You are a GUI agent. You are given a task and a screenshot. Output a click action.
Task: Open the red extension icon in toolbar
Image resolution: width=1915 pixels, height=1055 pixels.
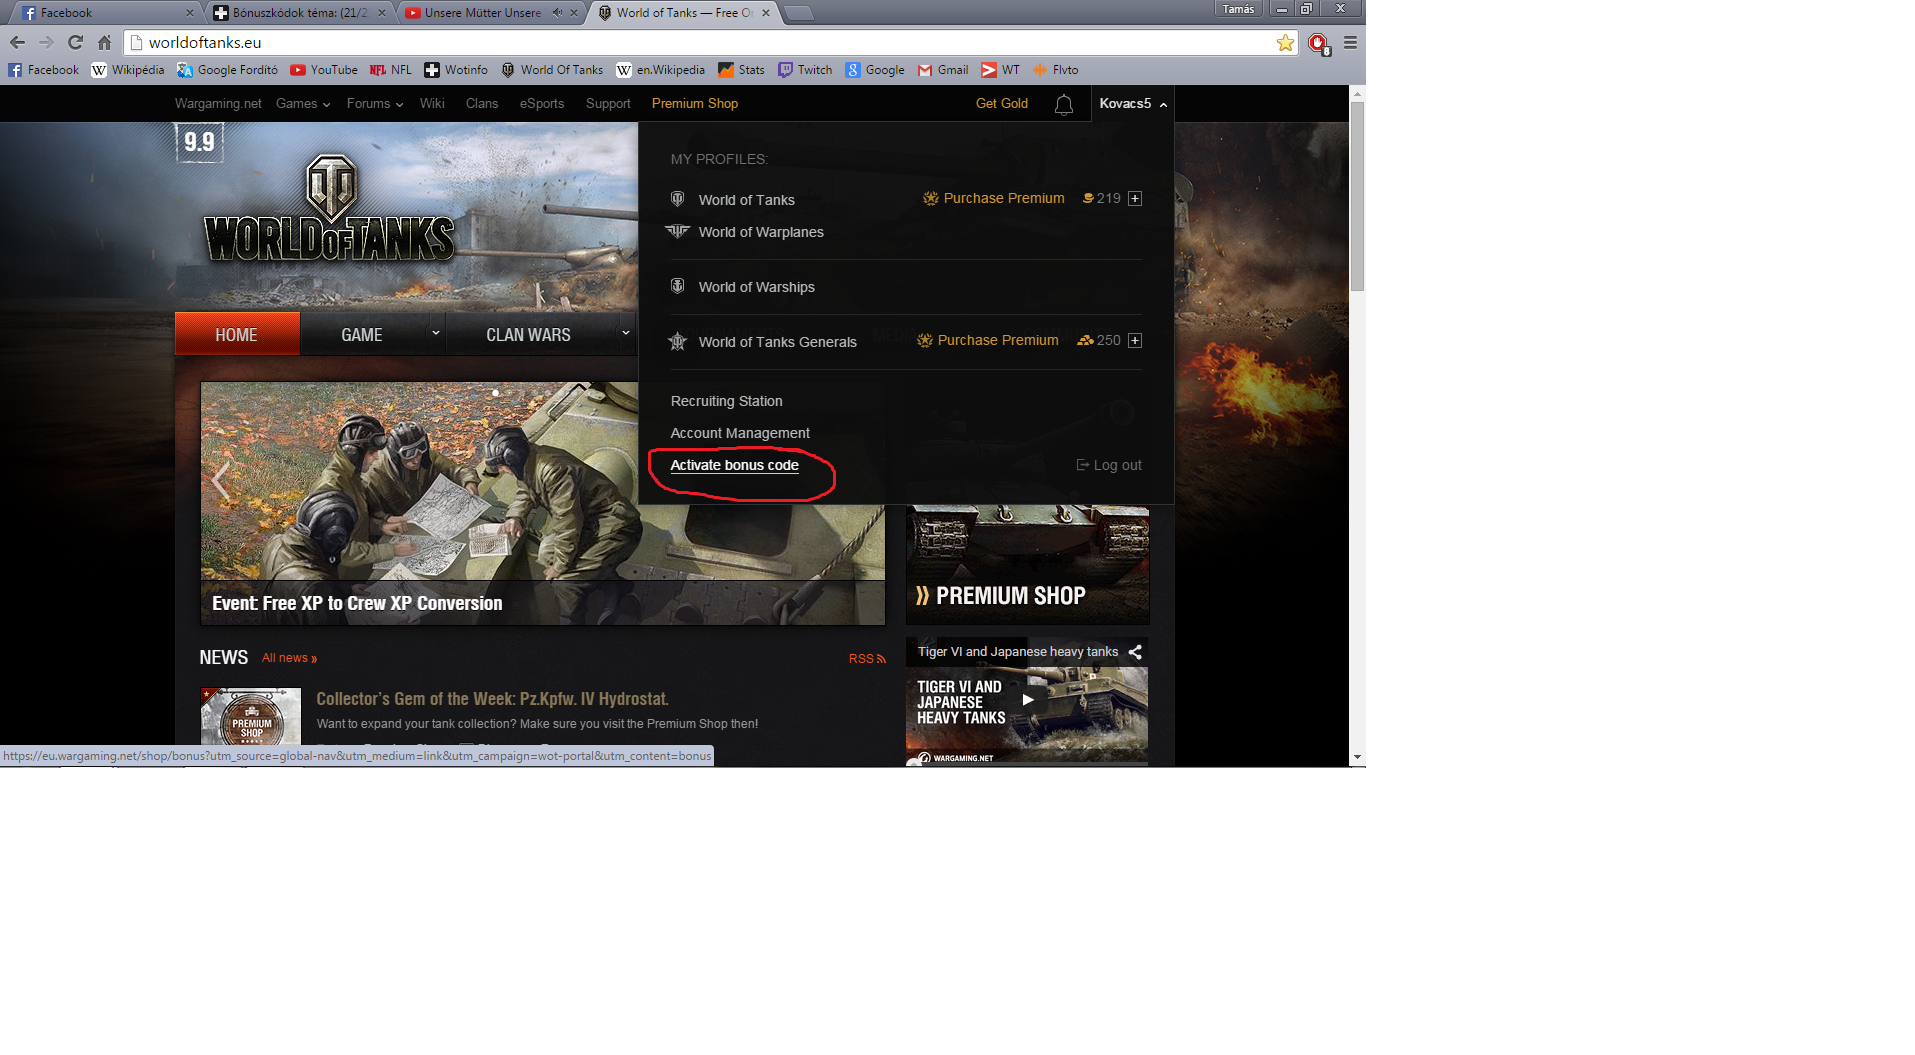click(x=1319, y=43)
